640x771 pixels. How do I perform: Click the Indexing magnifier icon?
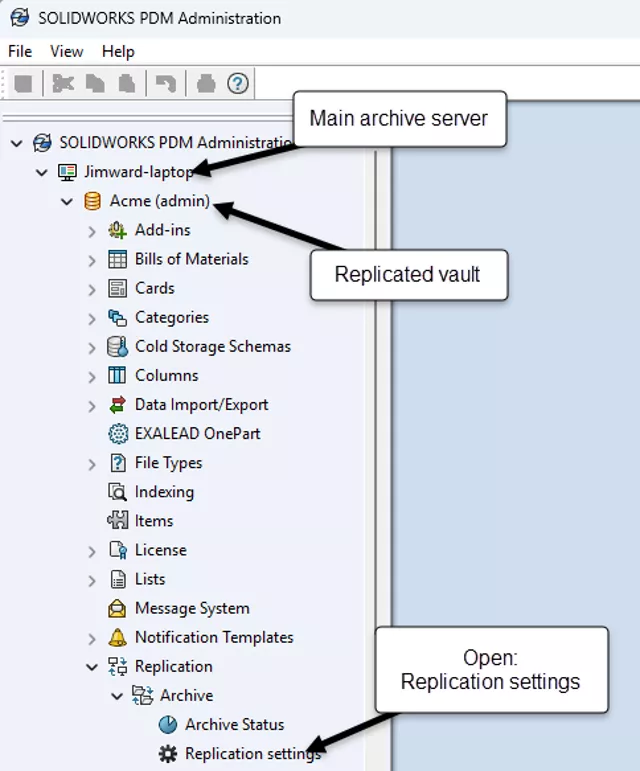117,492
